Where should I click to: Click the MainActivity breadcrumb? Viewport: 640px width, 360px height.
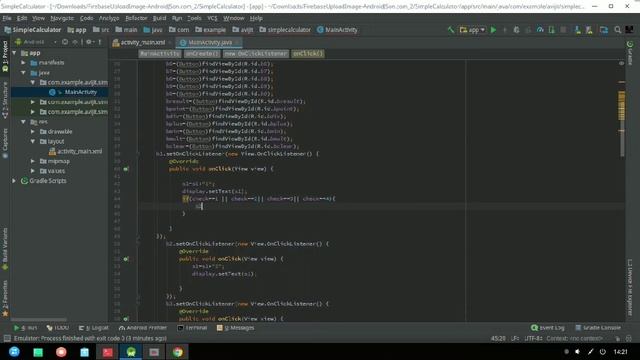(160, 53)
